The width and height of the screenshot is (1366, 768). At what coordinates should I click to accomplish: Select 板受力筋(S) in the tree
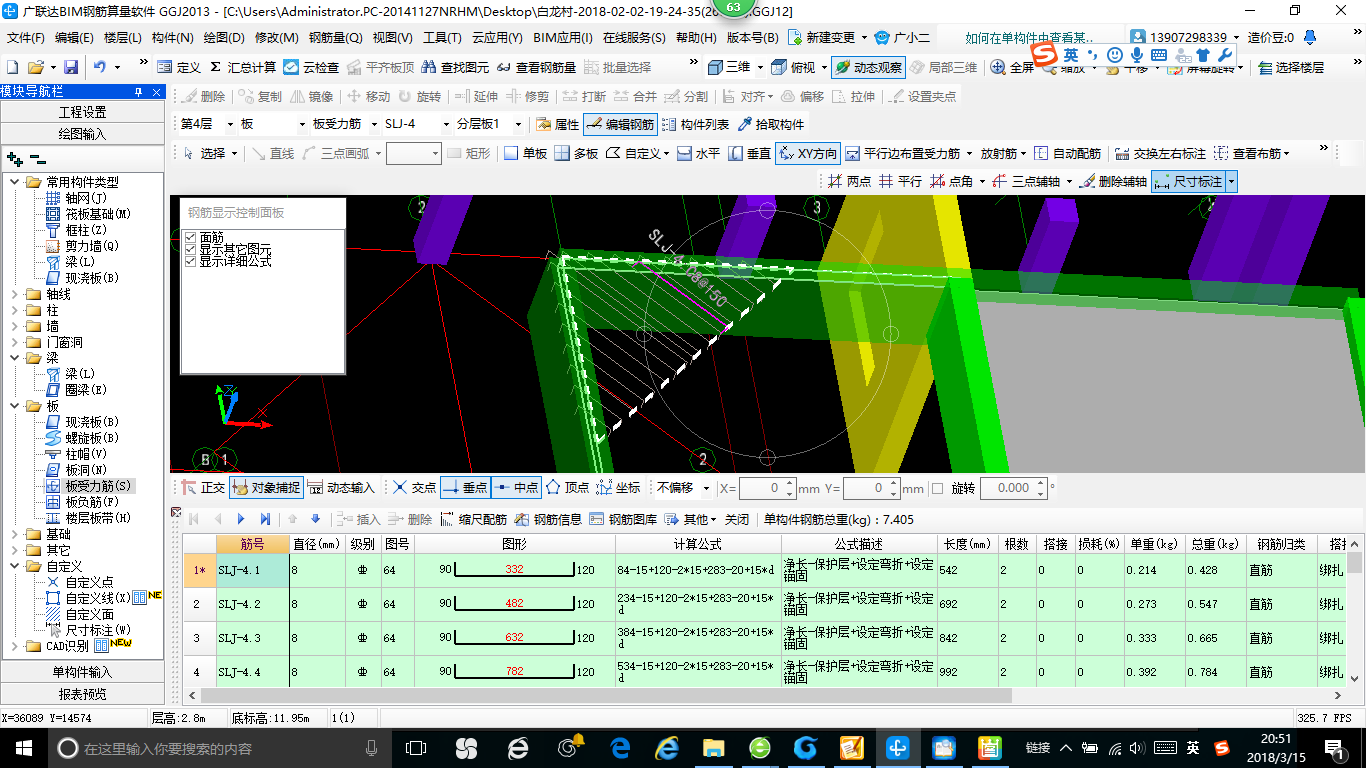(x=98, y=486)
